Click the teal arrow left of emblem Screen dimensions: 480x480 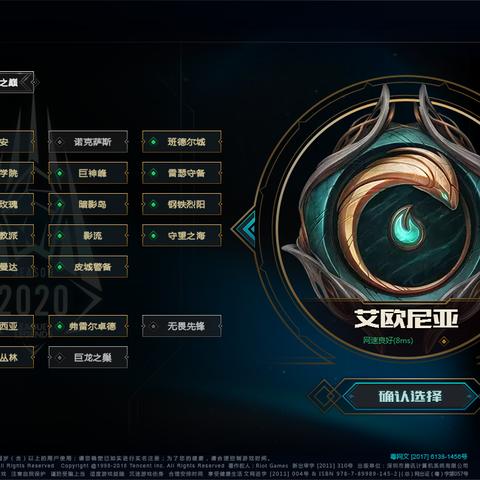(x=245, y=229)
